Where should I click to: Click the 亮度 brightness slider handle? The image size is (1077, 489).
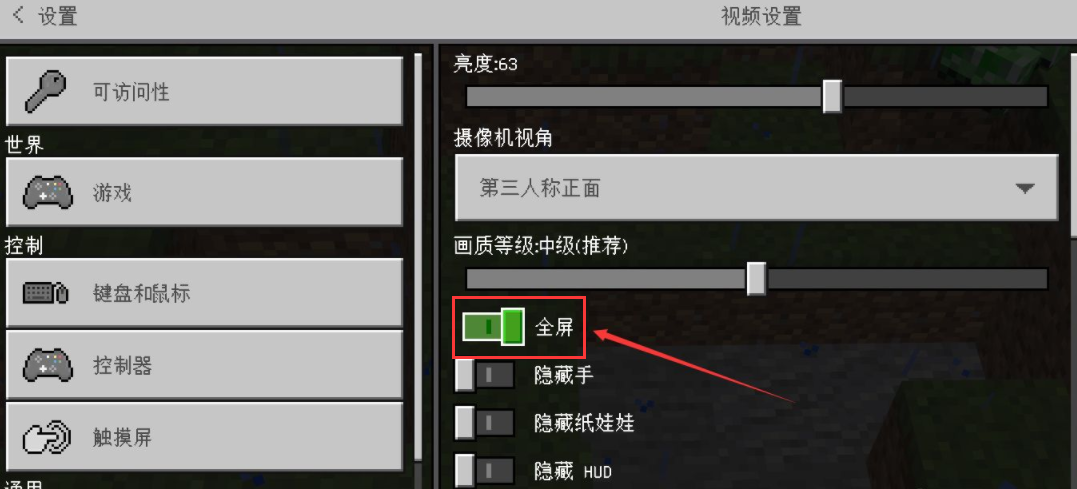832,96
